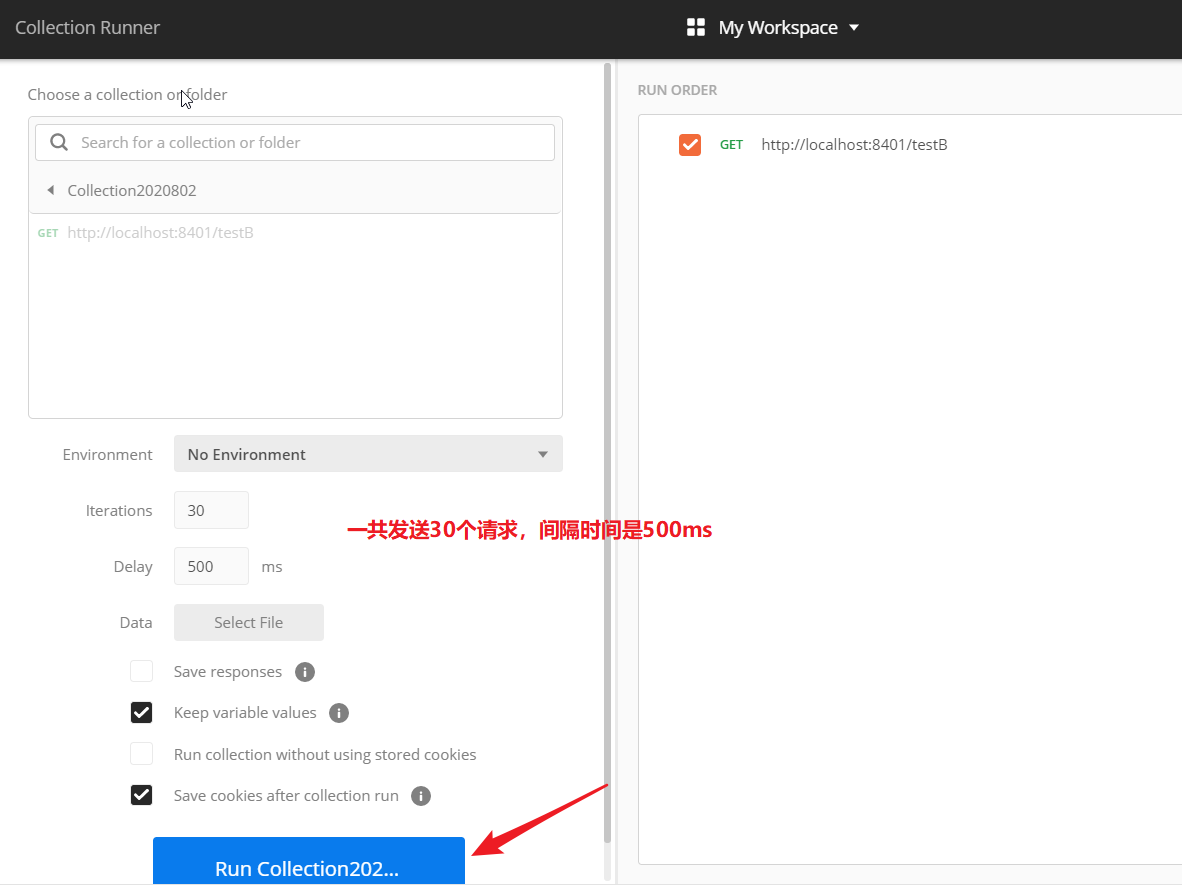This screenshot has height=894, width=1182.
Task: Uncheck the testB request in Run Order
Action: [x=690, y=145]
